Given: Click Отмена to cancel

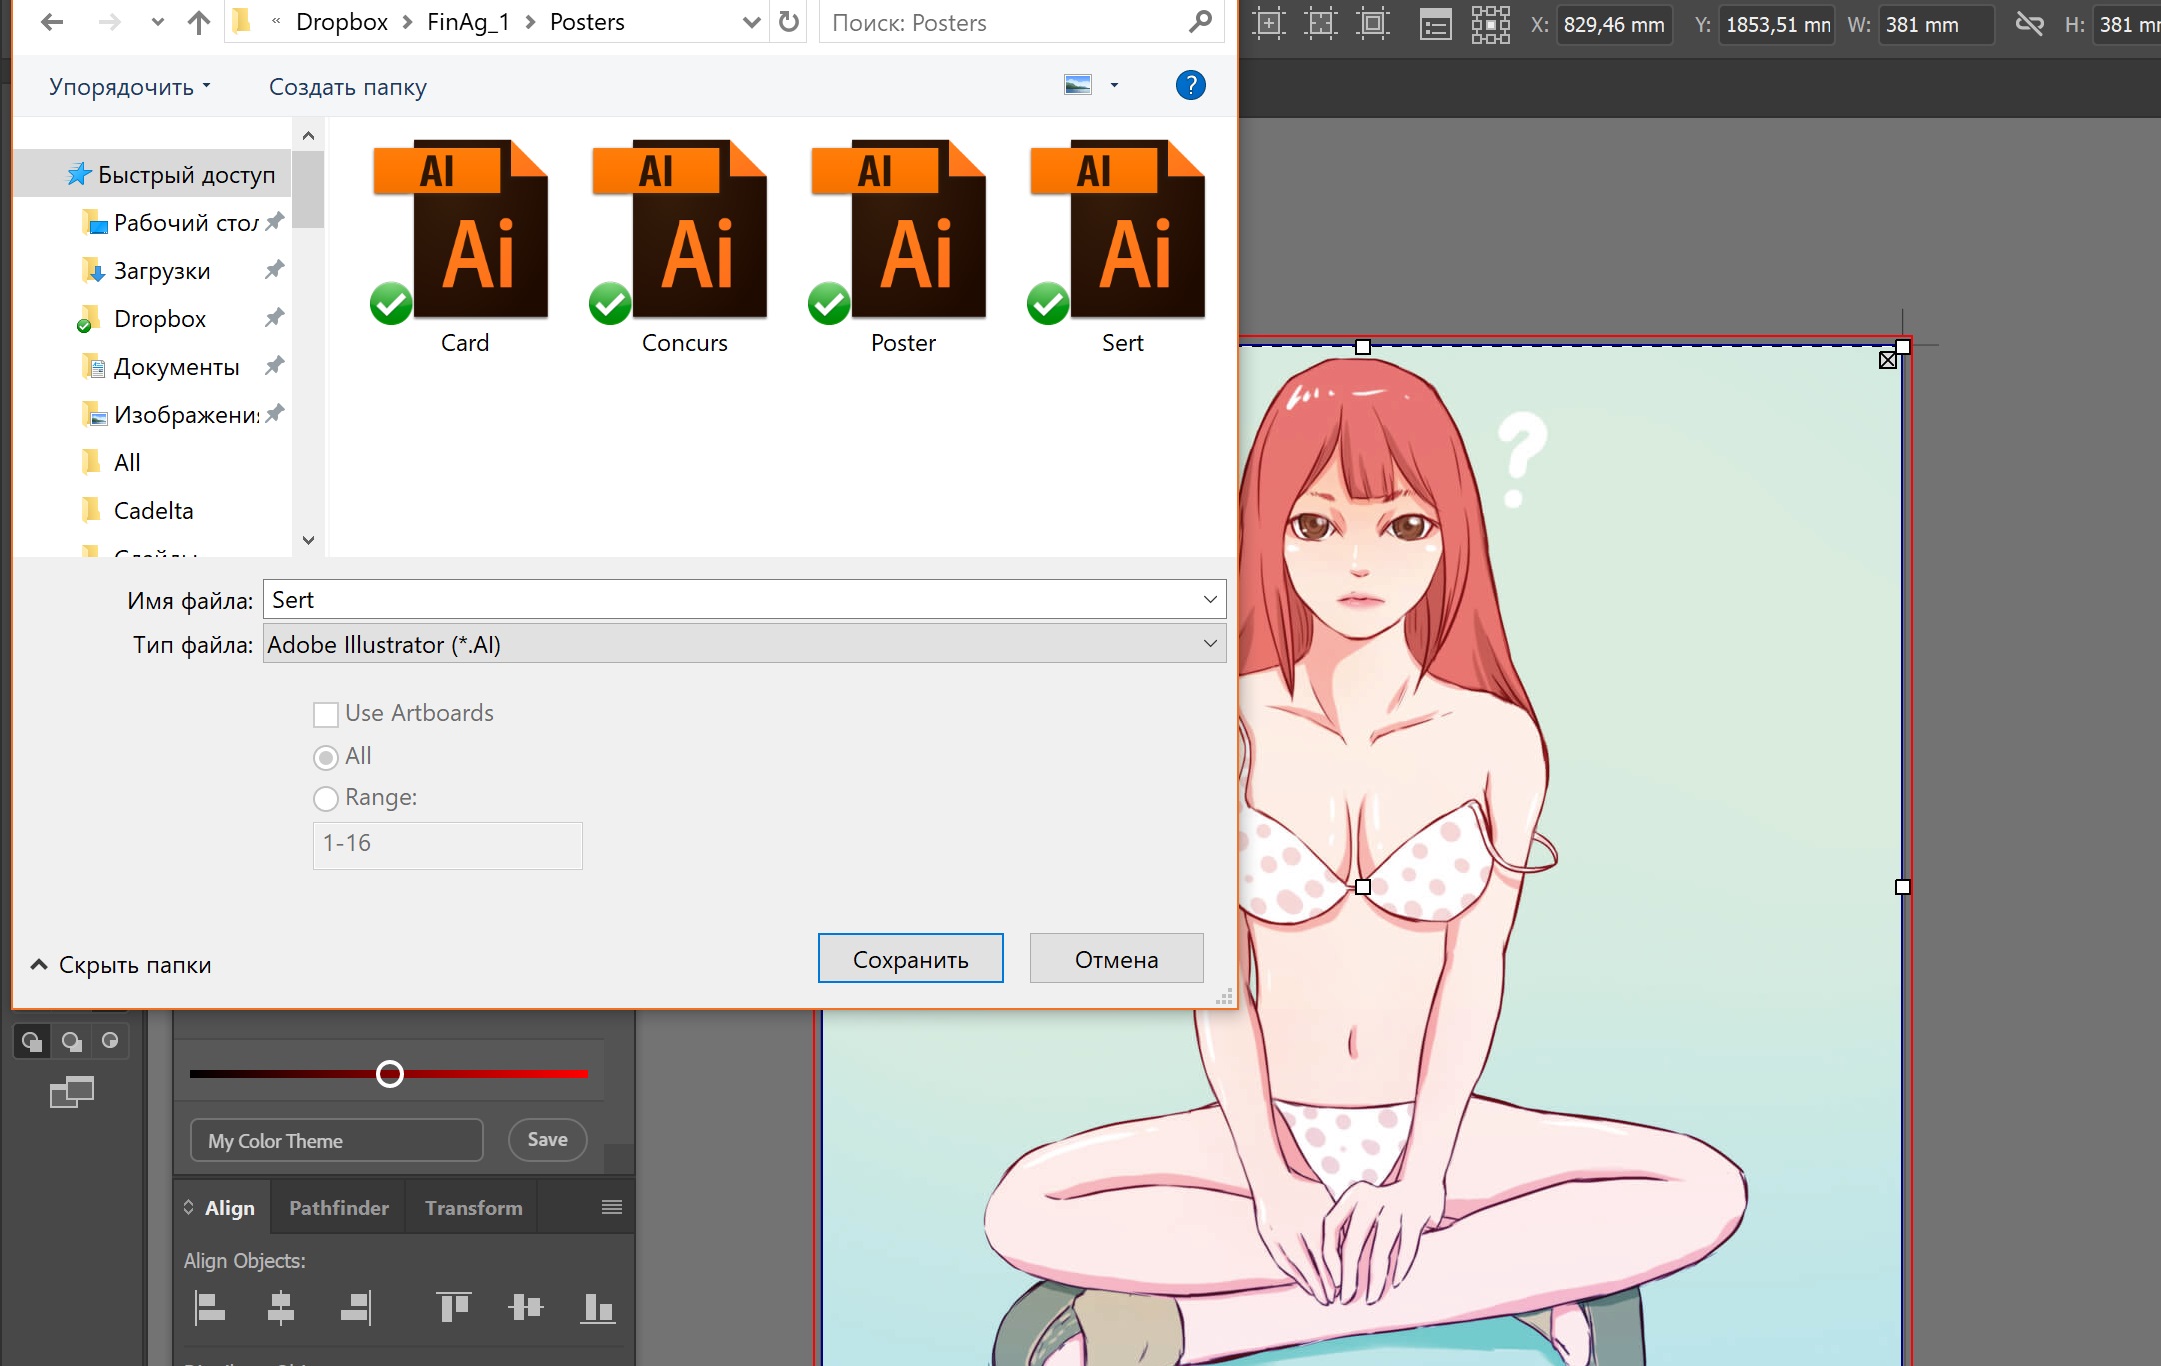Looking at the screenshot, I should click(1116, 959).
